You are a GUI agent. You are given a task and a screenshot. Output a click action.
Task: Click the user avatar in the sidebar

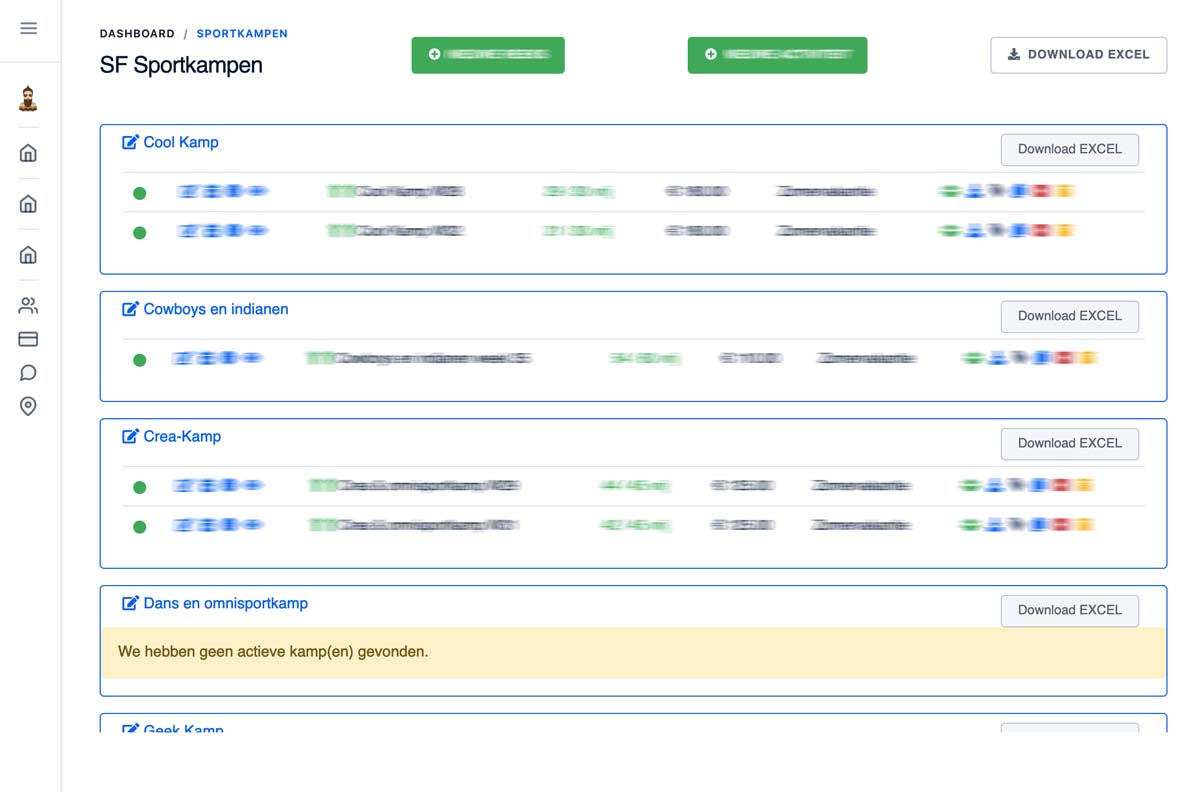(x=29, y=99)
